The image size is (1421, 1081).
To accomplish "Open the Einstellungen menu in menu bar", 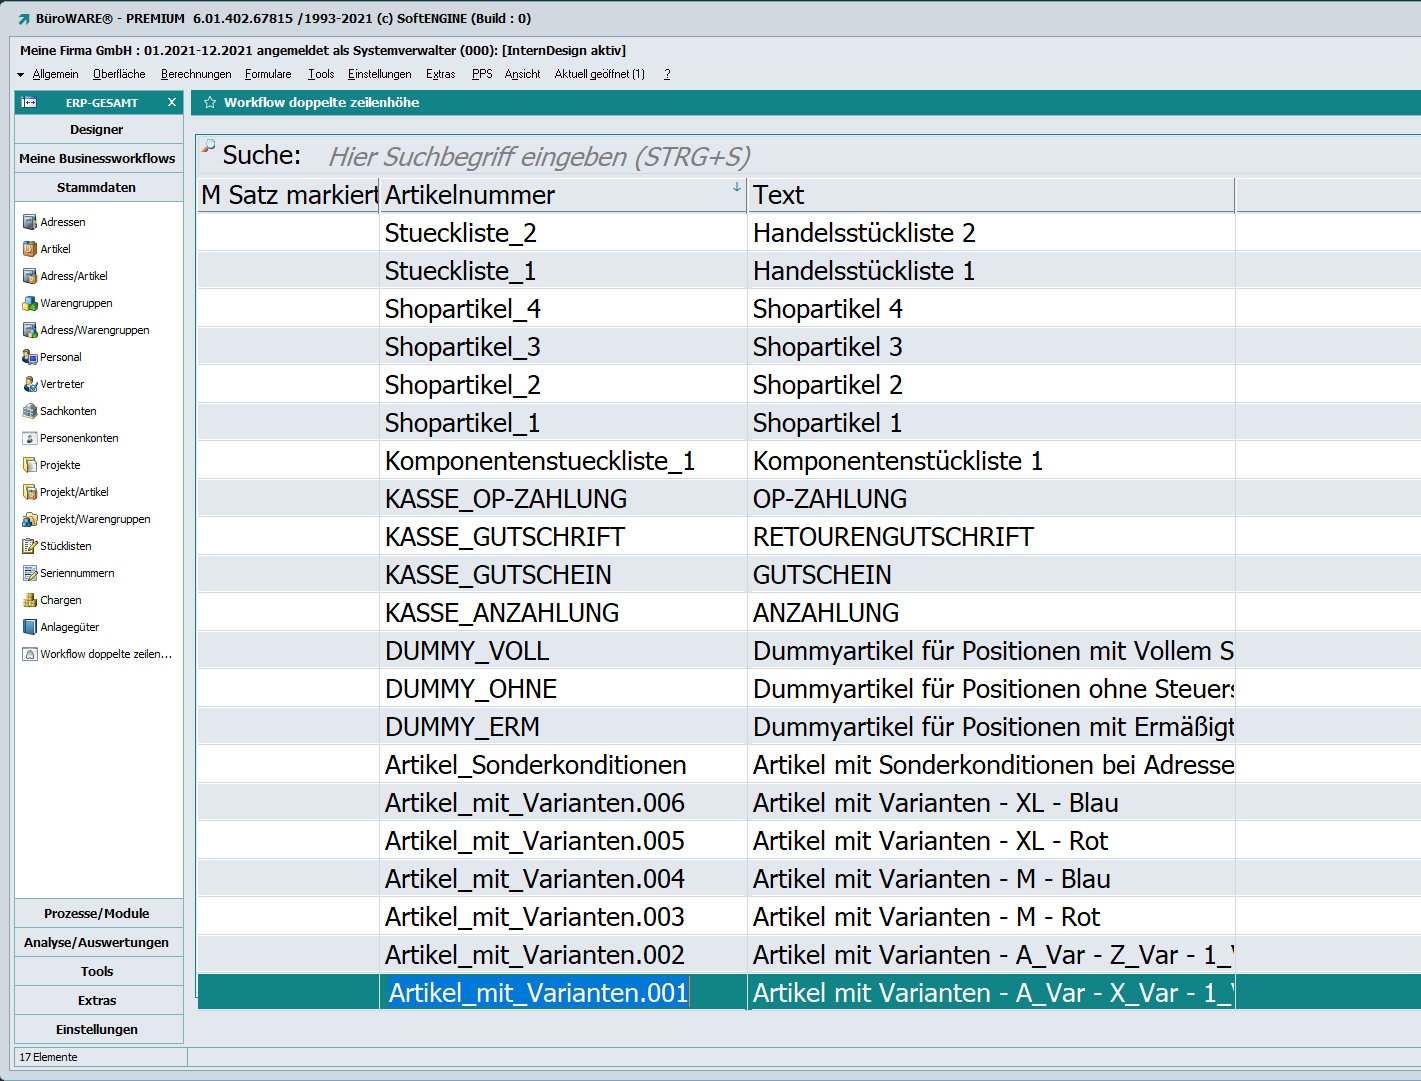I will [379, 74].
